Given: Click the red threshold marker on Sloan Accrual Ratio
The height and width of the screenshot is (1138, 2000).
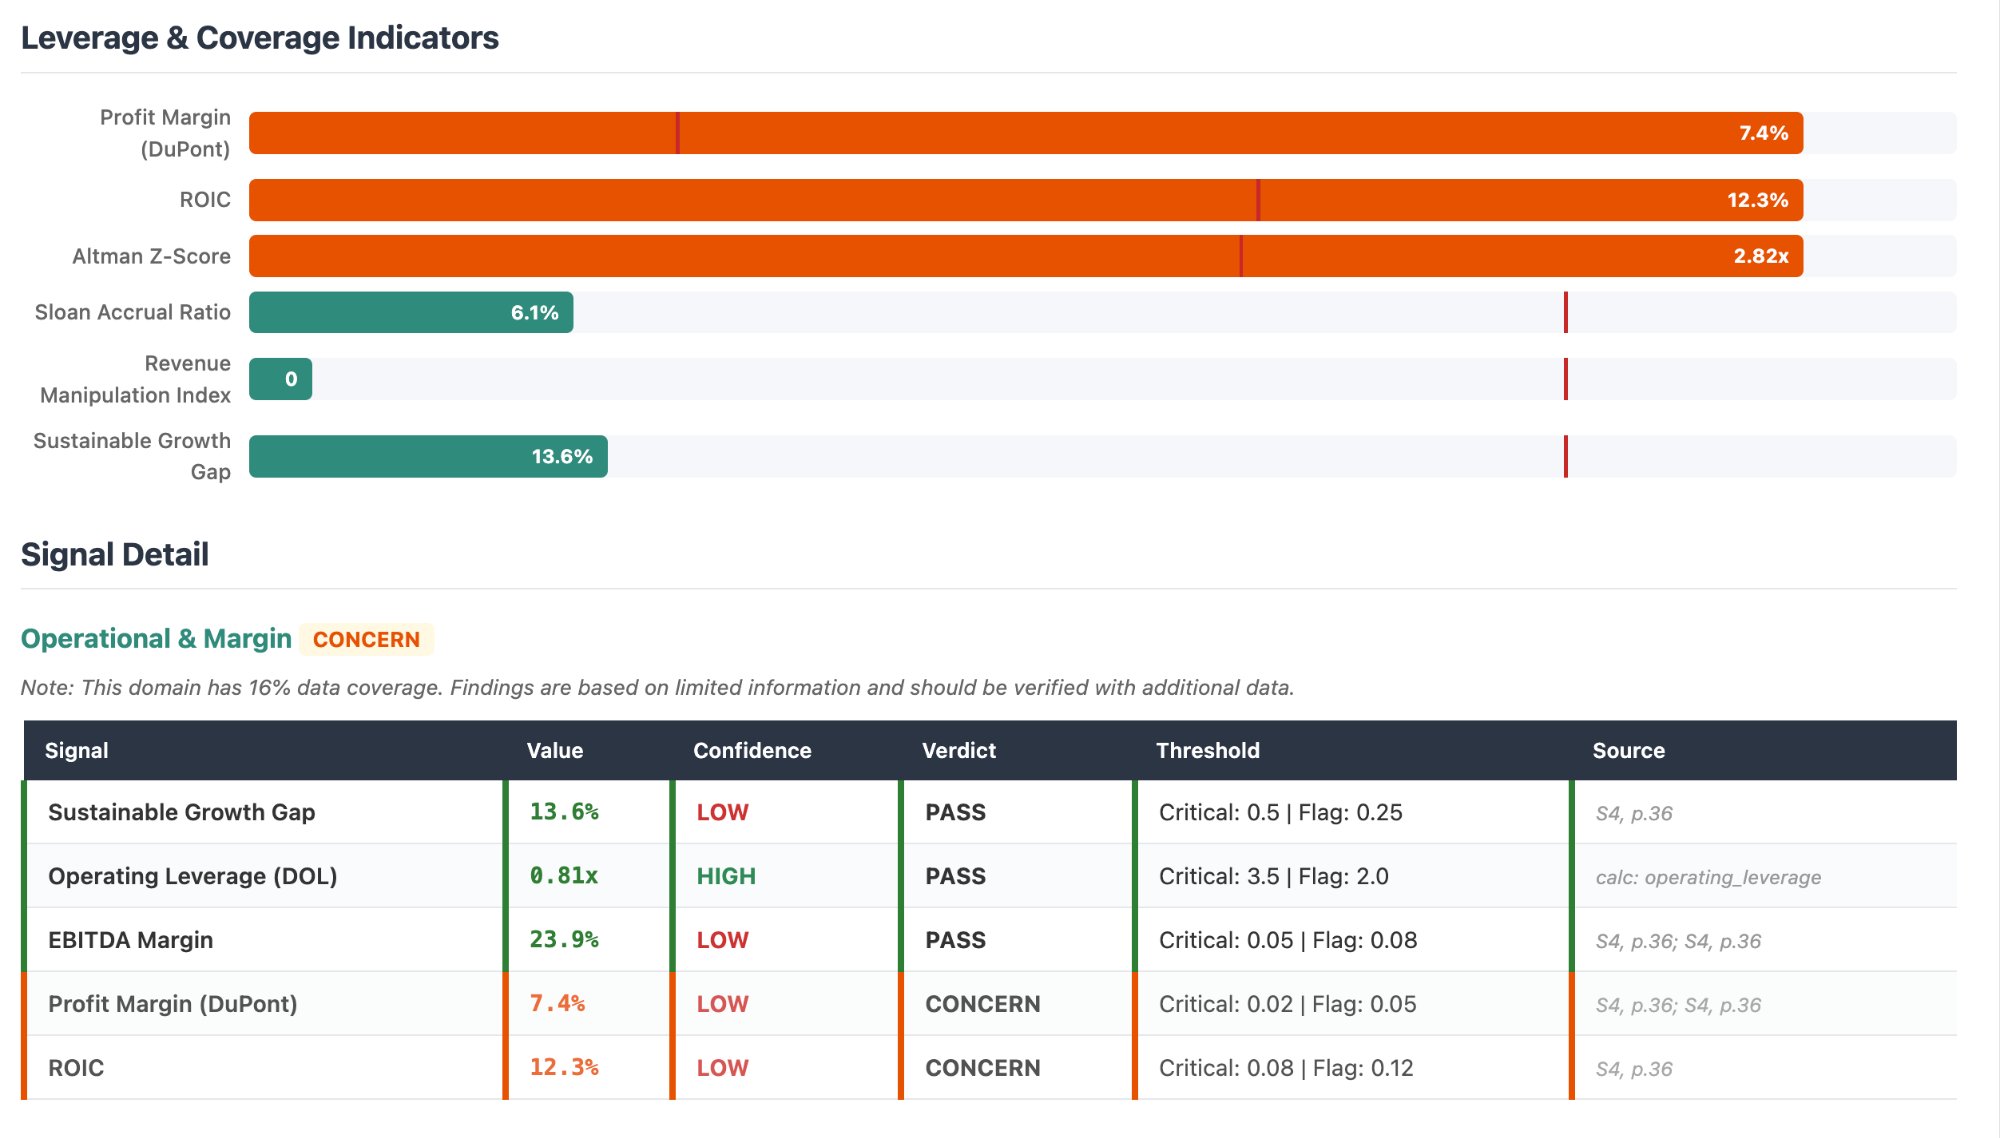Looking at the screenshot, I should coord(1566,311).
